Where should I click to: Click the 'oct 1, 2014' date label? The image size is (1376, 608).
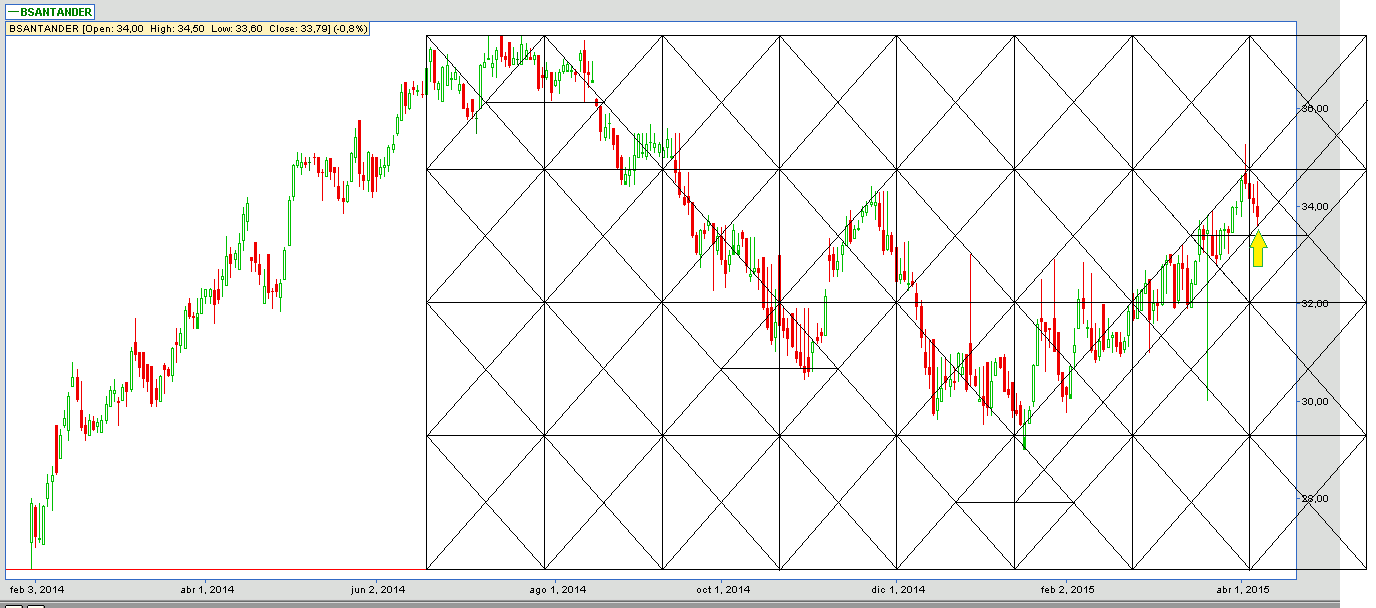click(x=723, y=590)
